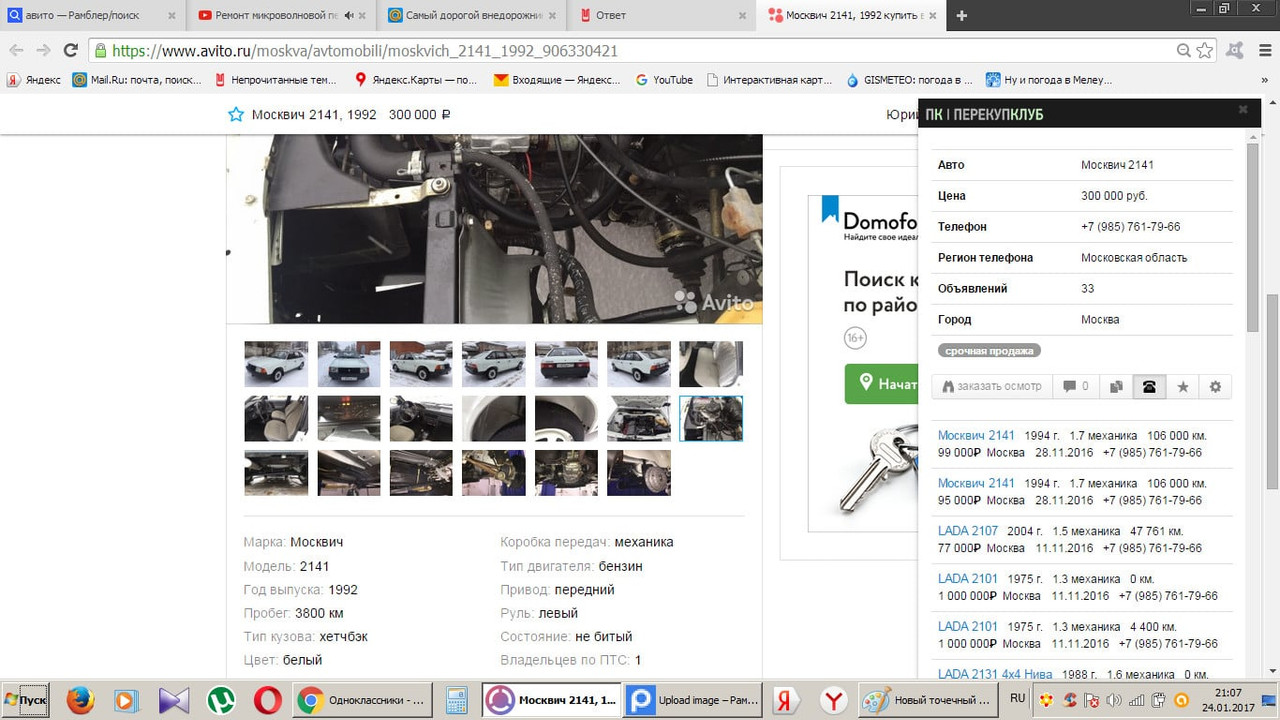Image resolution: width=1280 pixels, height=720 pixels.
Task: Click the favorite star beside title 'Москвич 2141, 1992'
Action: 236,114
